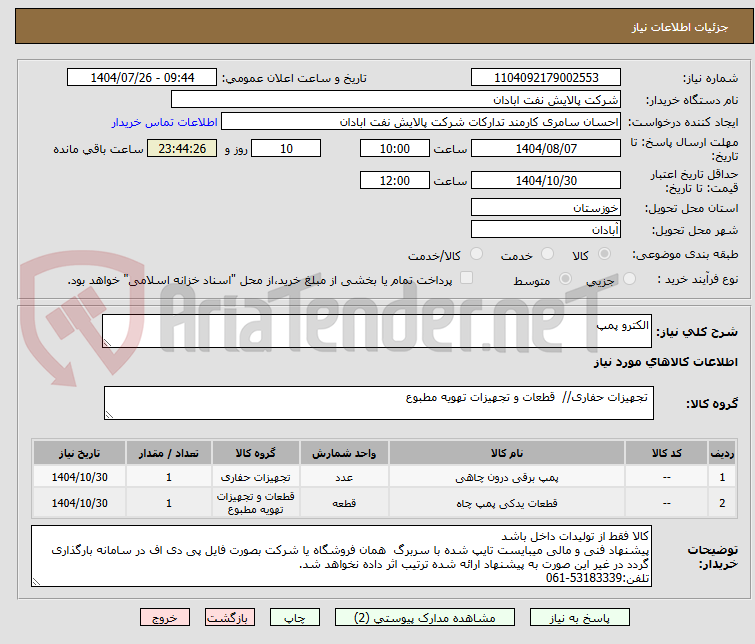Click the remaining days field 10

click(x=286, y=148)
